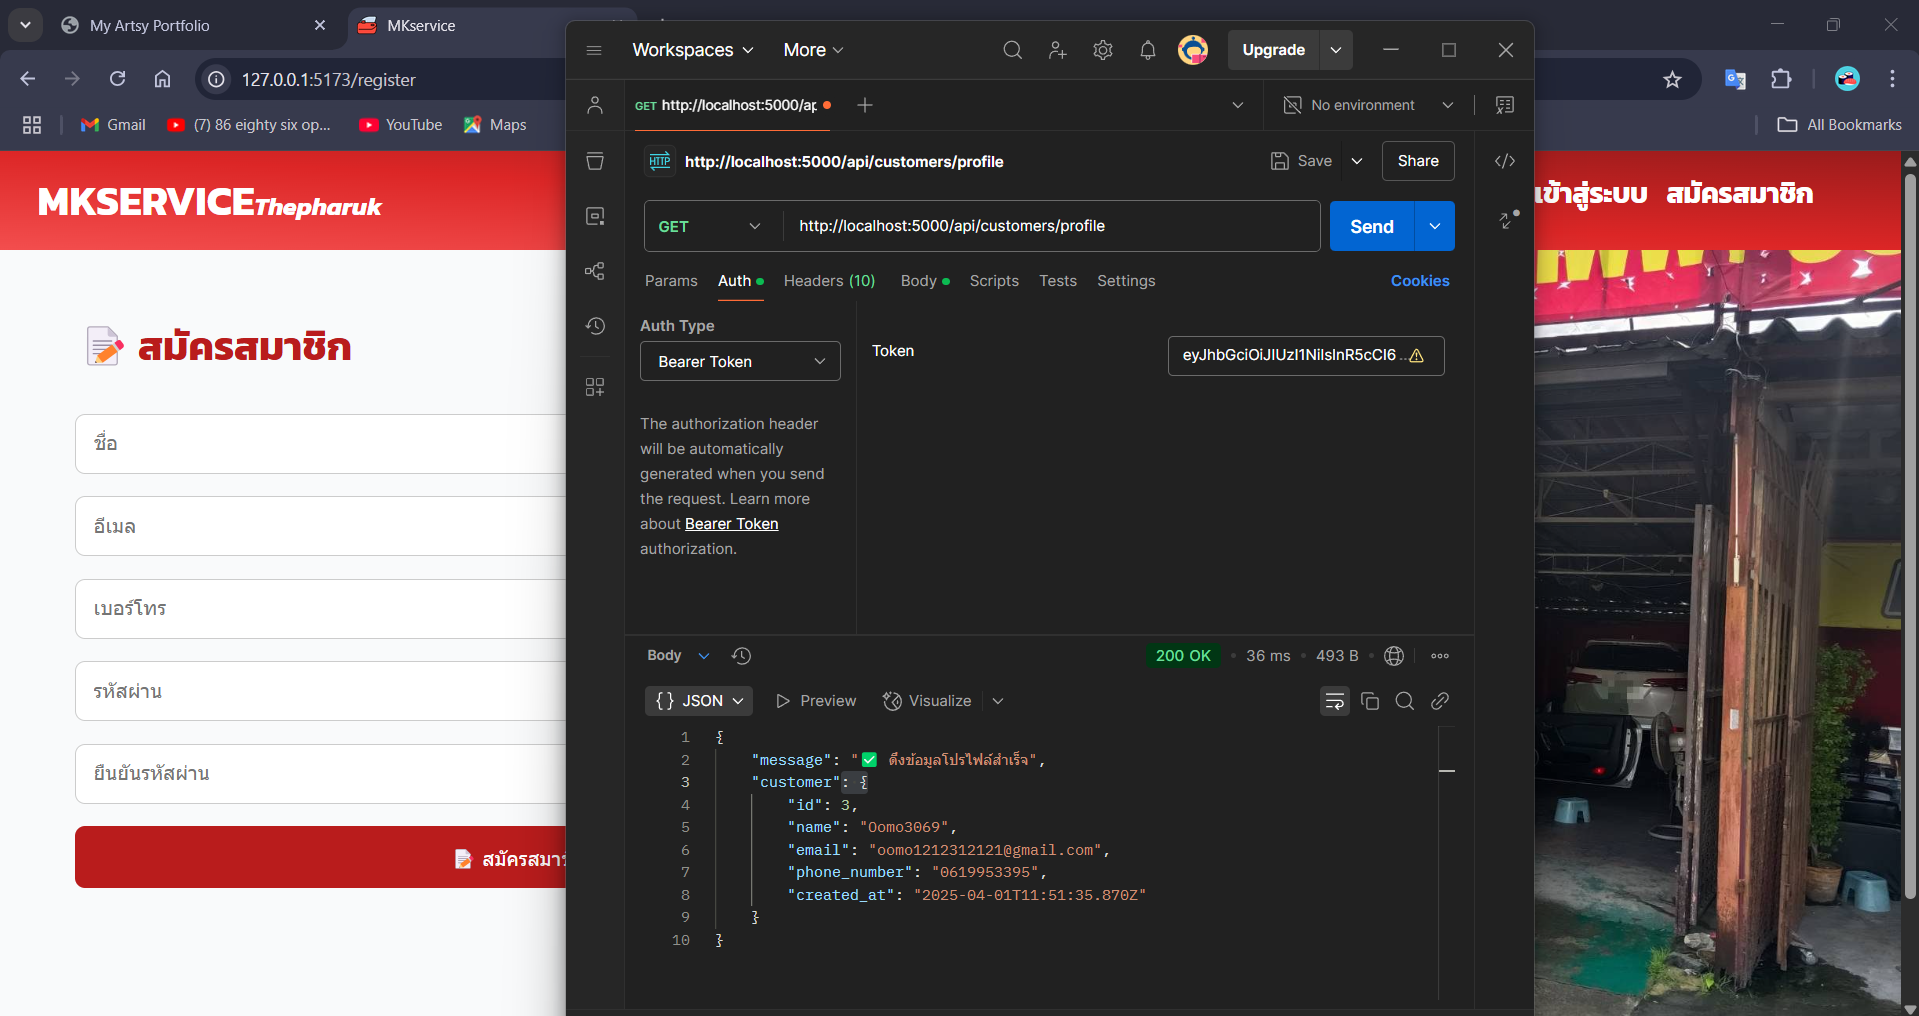The width and height of the screenshot is (1919, 1016).
Task: Click the อีเมล field on register page
Action: point(320,526)
